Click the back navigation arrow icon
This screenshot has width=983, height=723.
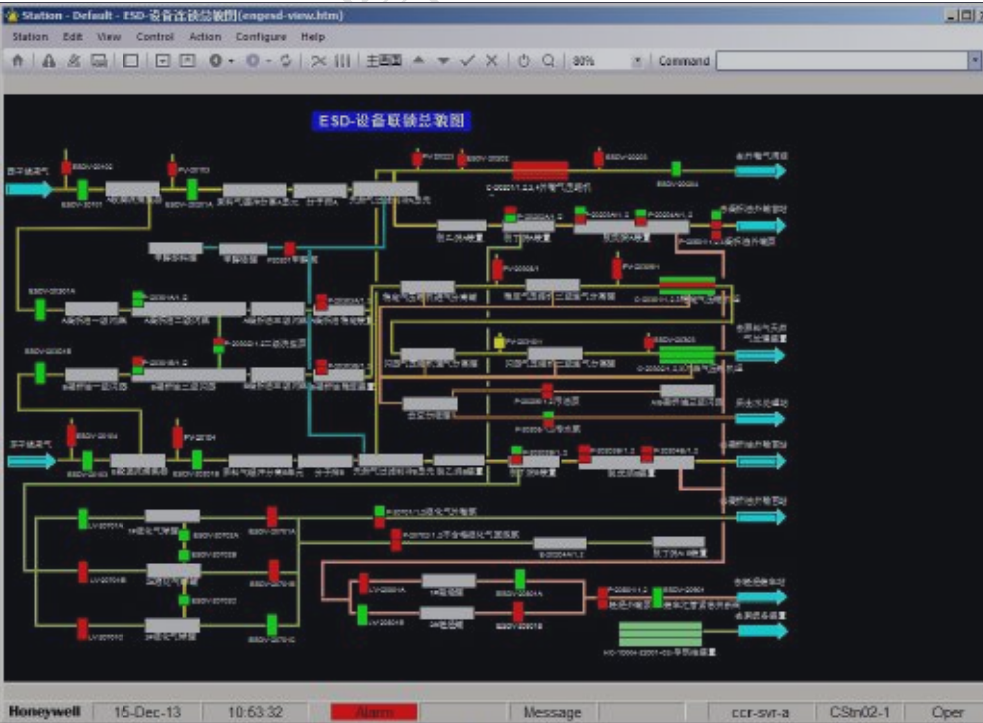coord(215,61)
